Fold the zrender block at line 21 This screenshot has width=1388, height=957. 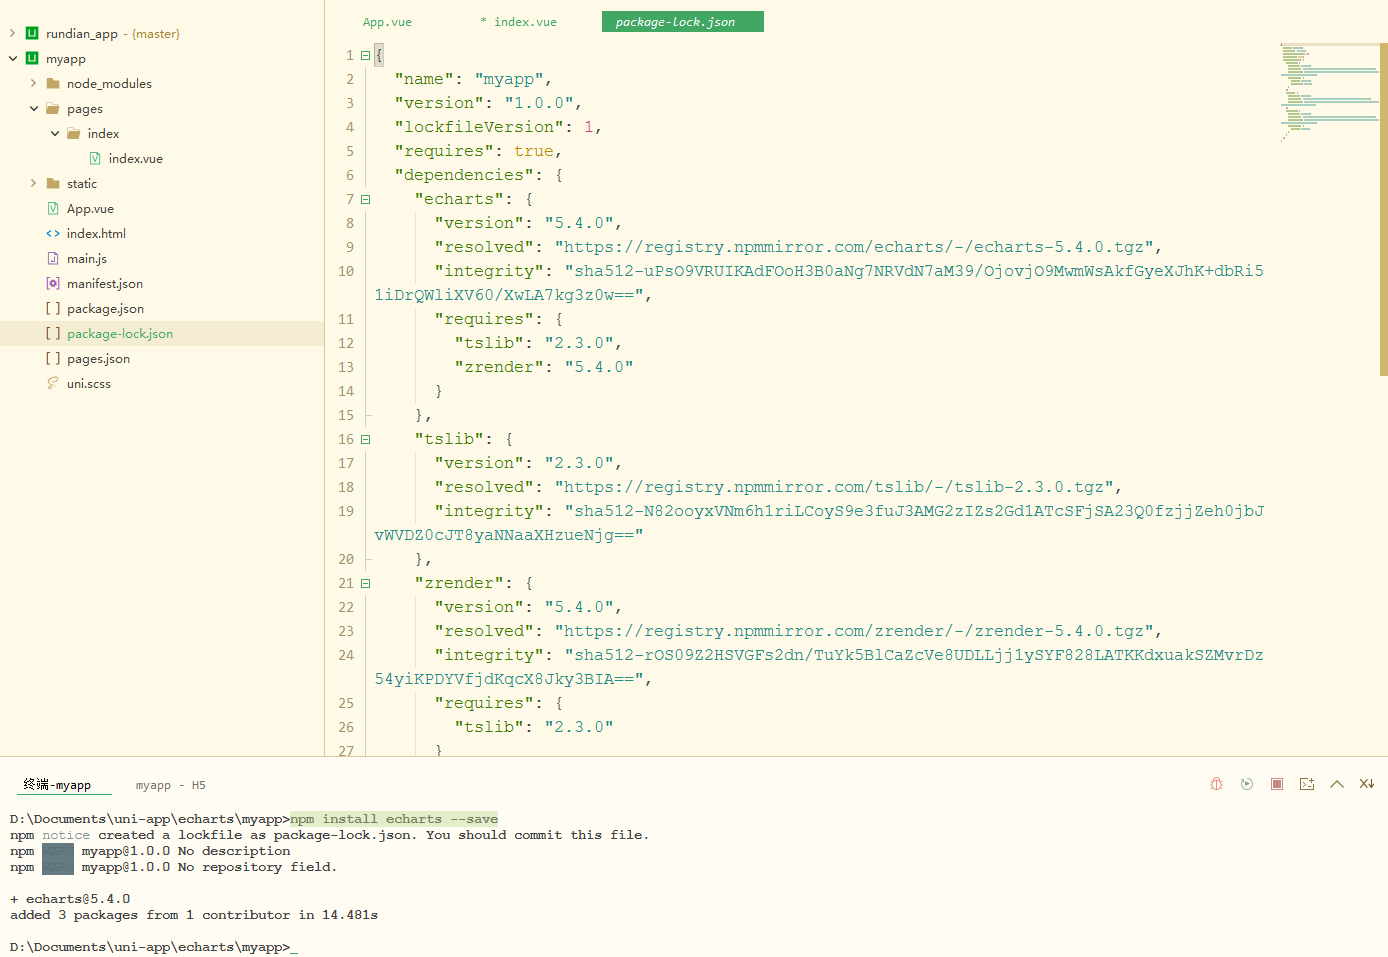[x=365, y=583]
